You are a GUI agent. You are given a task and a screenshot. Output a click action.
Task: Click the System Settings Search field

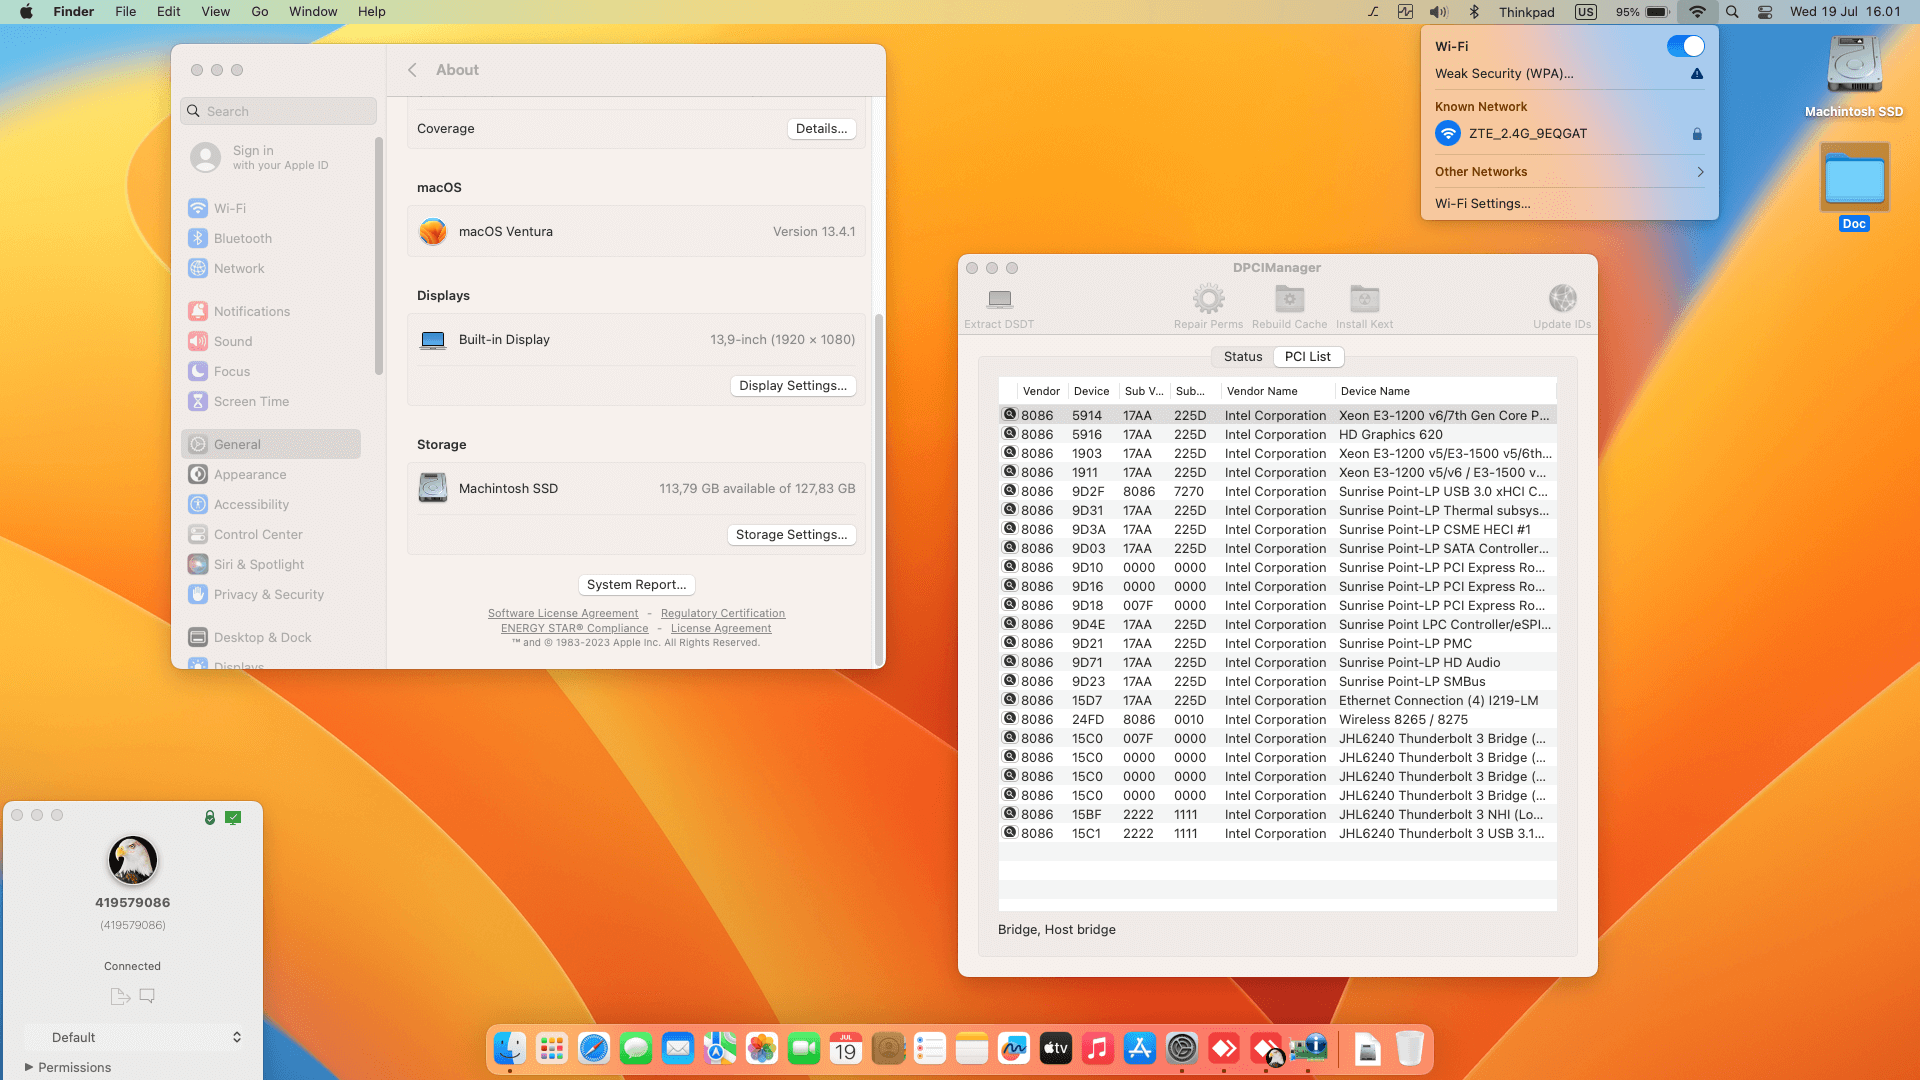tap(280, 111)
